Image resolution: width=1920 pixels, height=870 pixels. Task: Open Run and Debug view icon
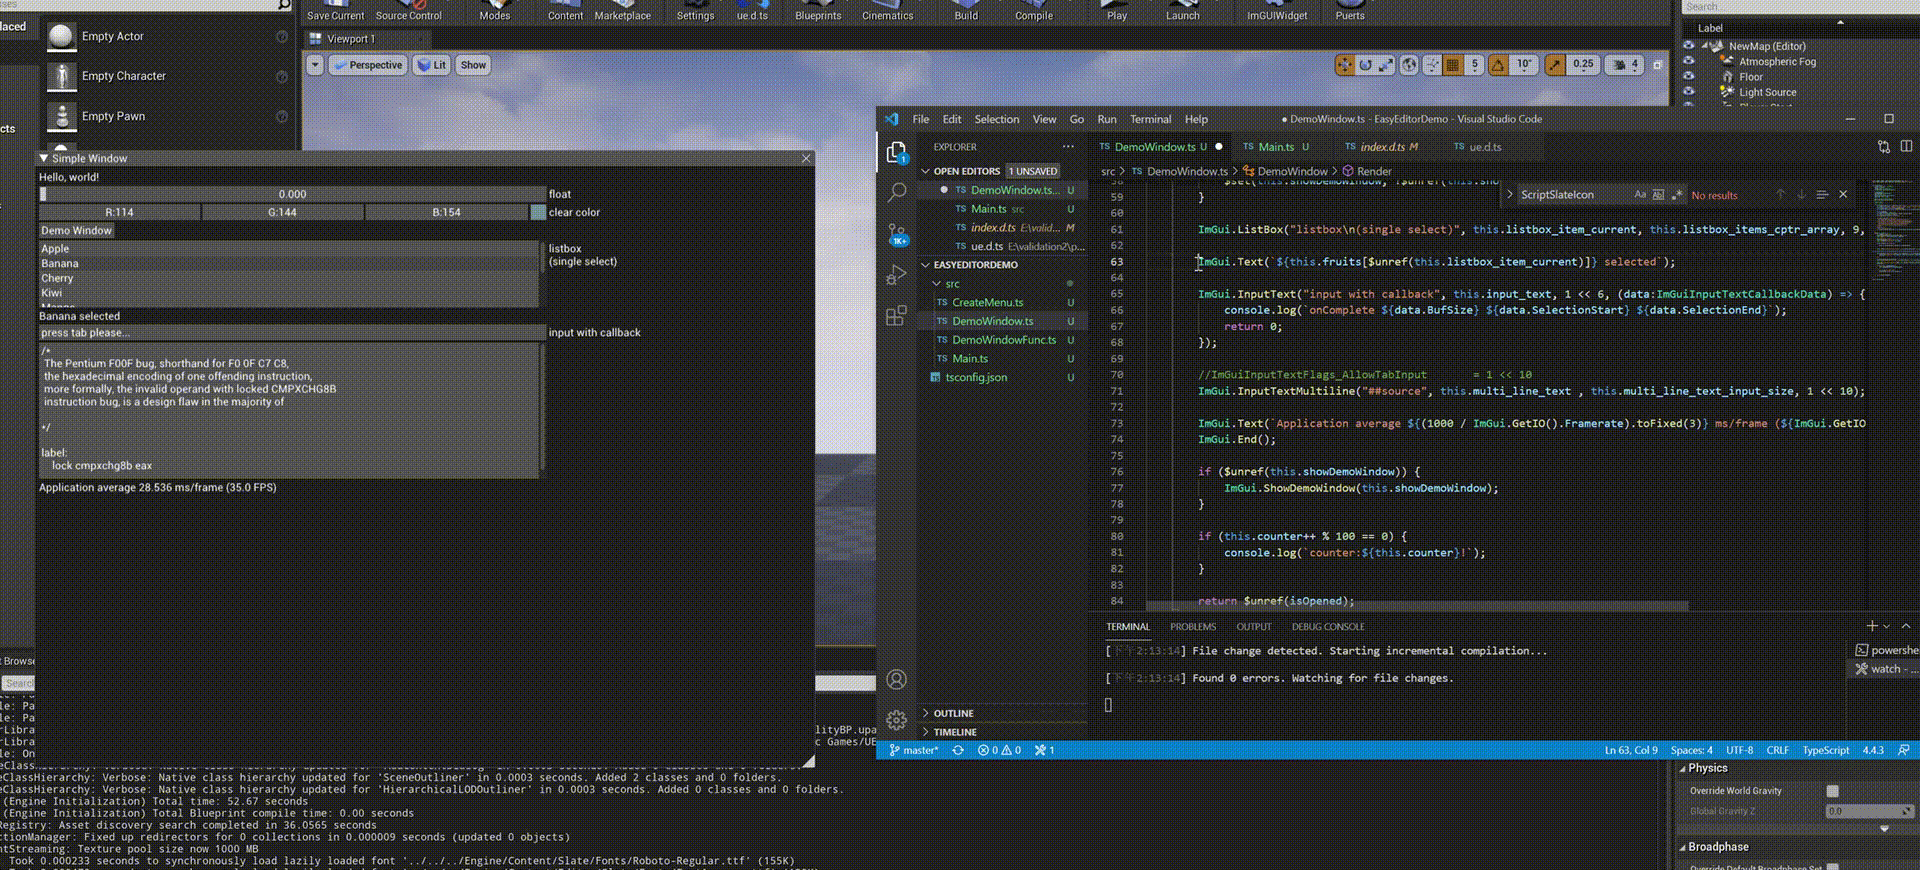[897, 275]
